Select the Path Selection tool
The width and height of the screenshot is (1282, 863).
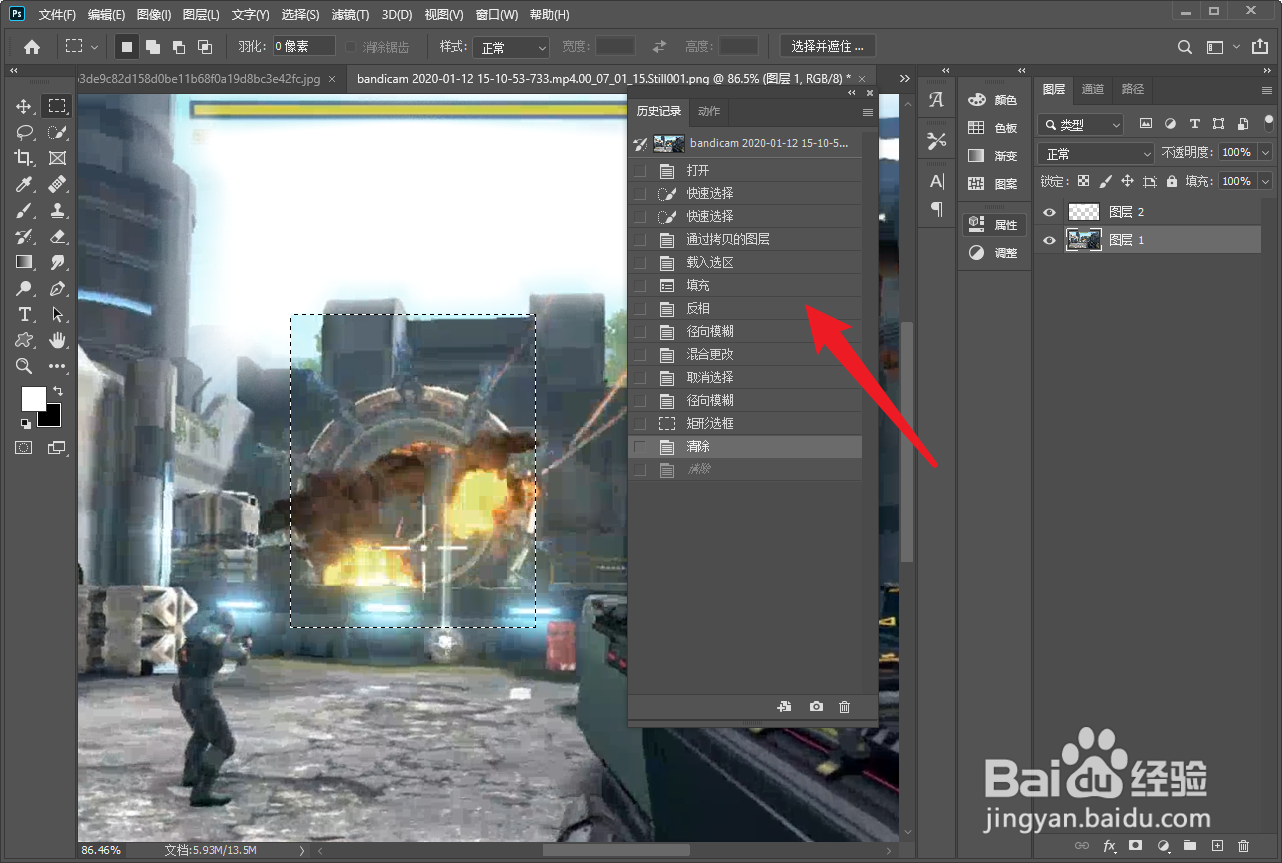click(58, 314)
